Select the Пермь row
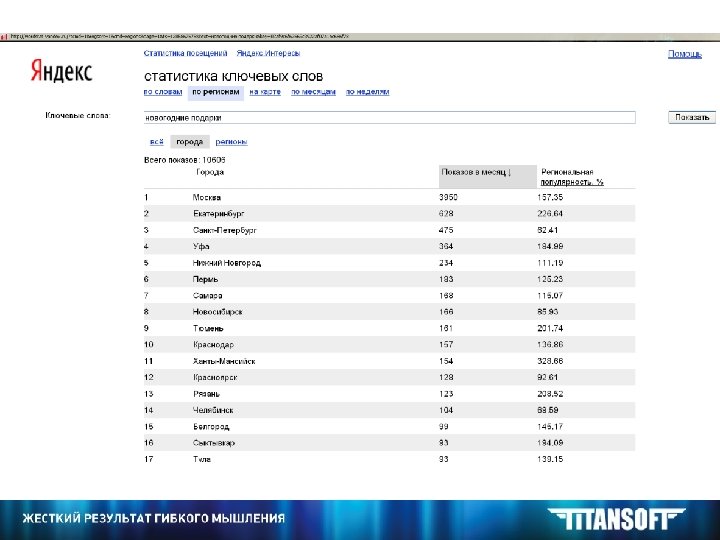Viewport: 720px width, 540px height. click(x=389, y=279)
